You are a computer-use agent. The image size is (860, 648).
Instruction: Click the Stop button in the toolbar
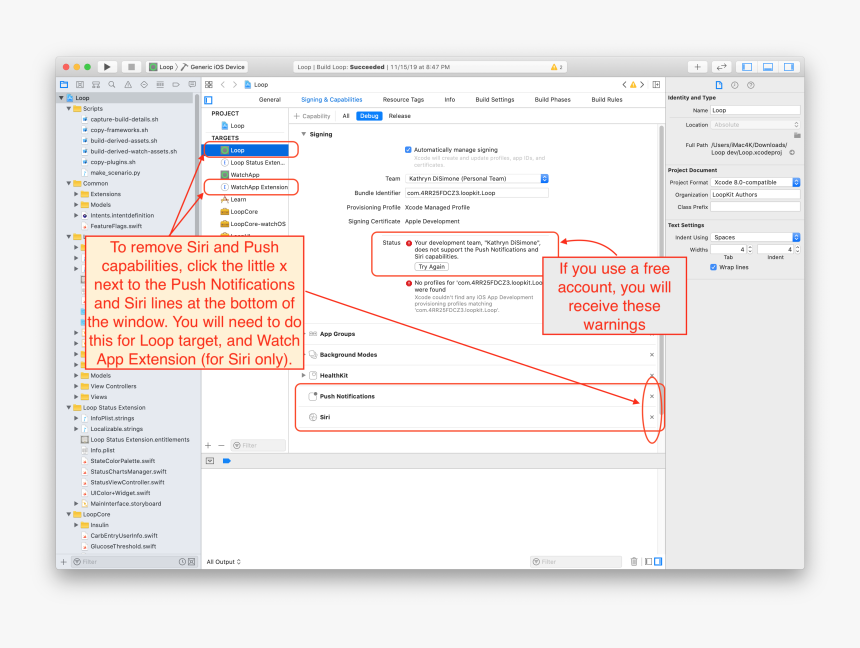pos(131,67)
